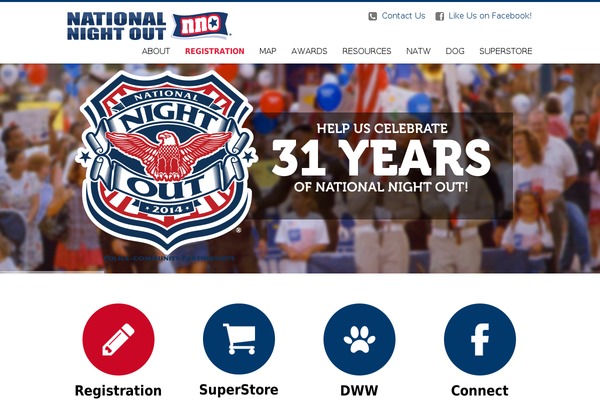Select DOG in the navigation bar

click(455, 51)
